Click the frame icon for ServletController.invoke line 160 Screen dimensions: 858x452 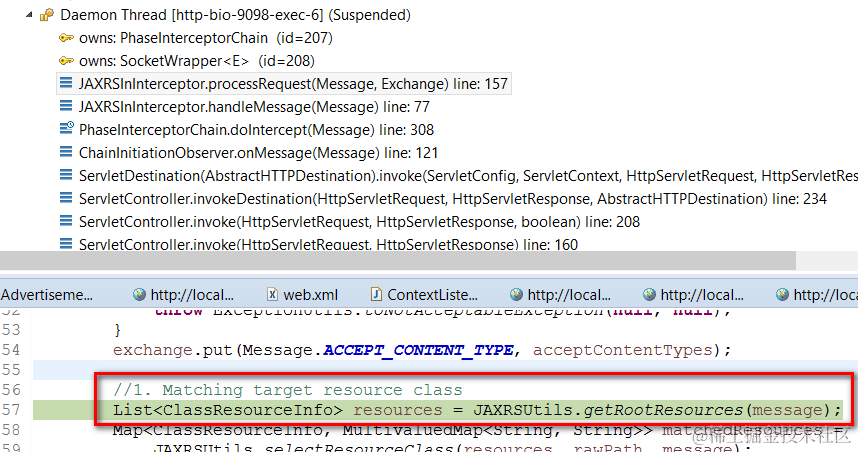(x=66, y=244)
